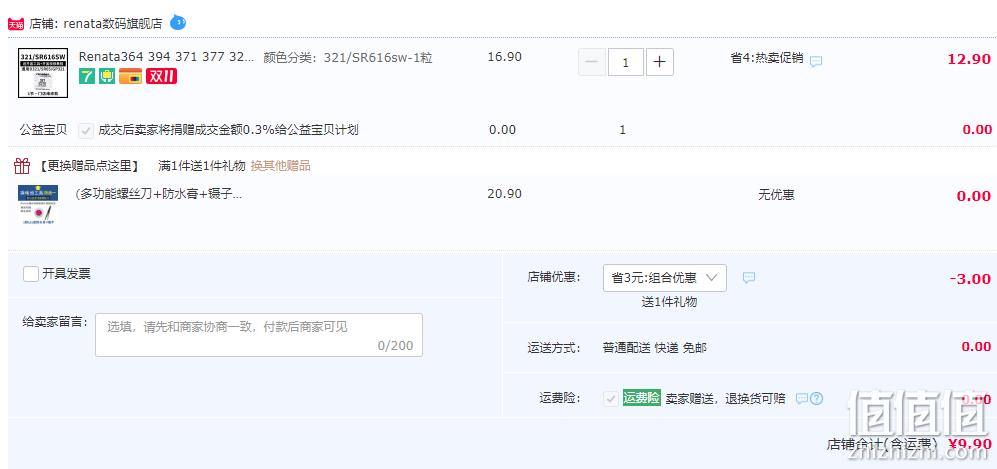
Task: Toggle the 运费险 shipping insurance checkbox
Action: (611, 398)
